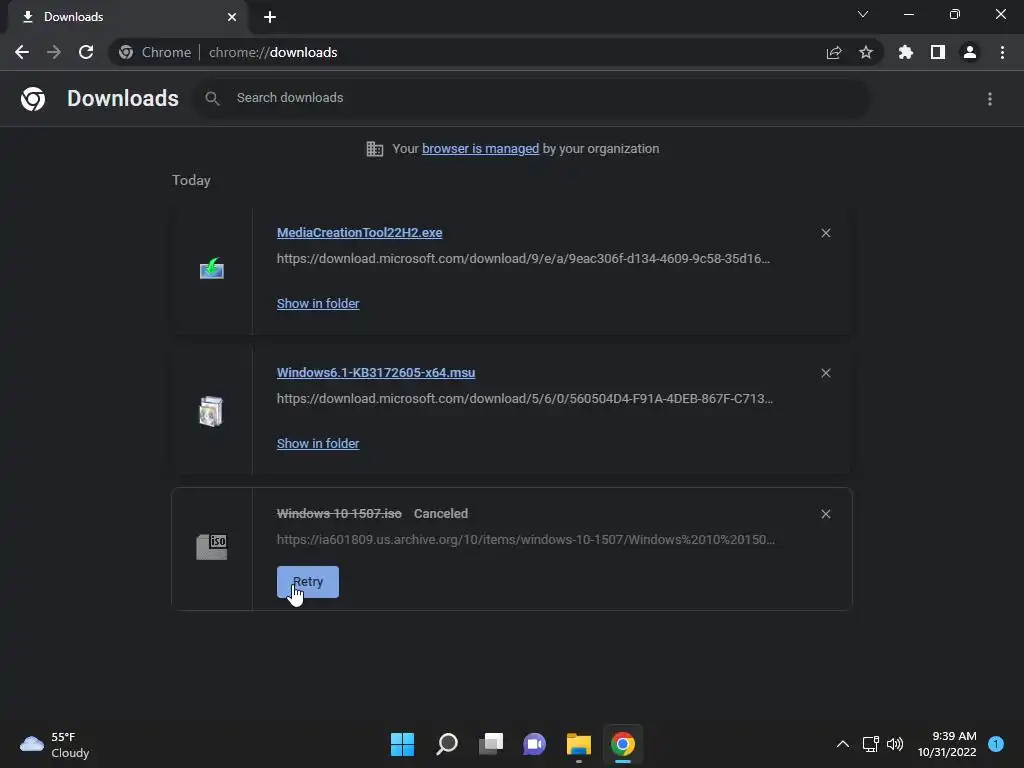Screen dimensions: 1024x768
Task: Go back using the browser back arrow
Action: pyautogui.click(x=22, y=52)
